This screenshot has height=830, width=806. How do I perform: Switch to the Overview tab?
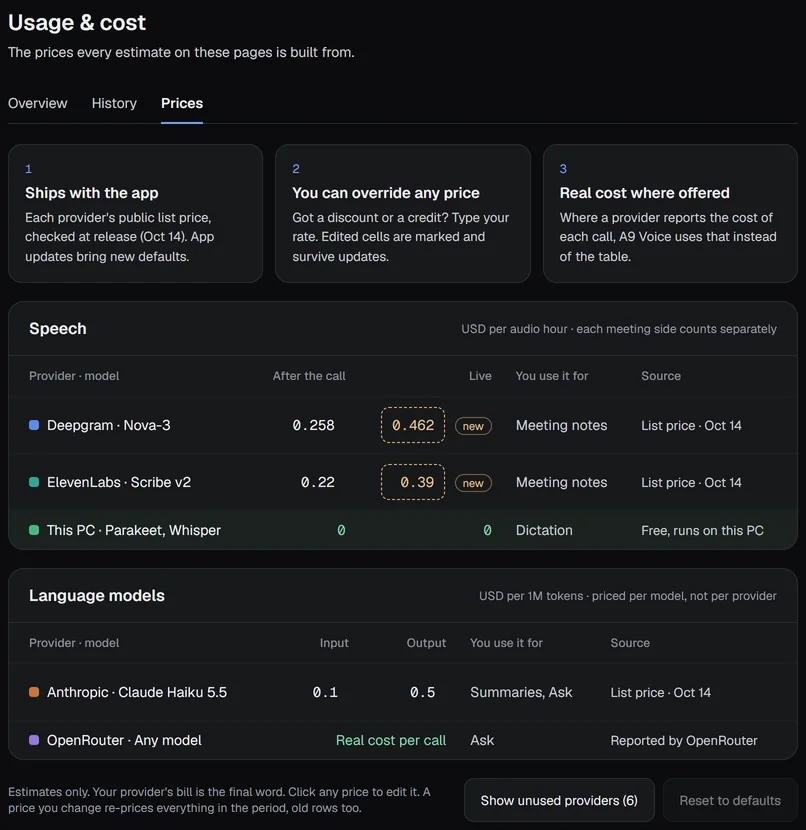click(38, 103)
